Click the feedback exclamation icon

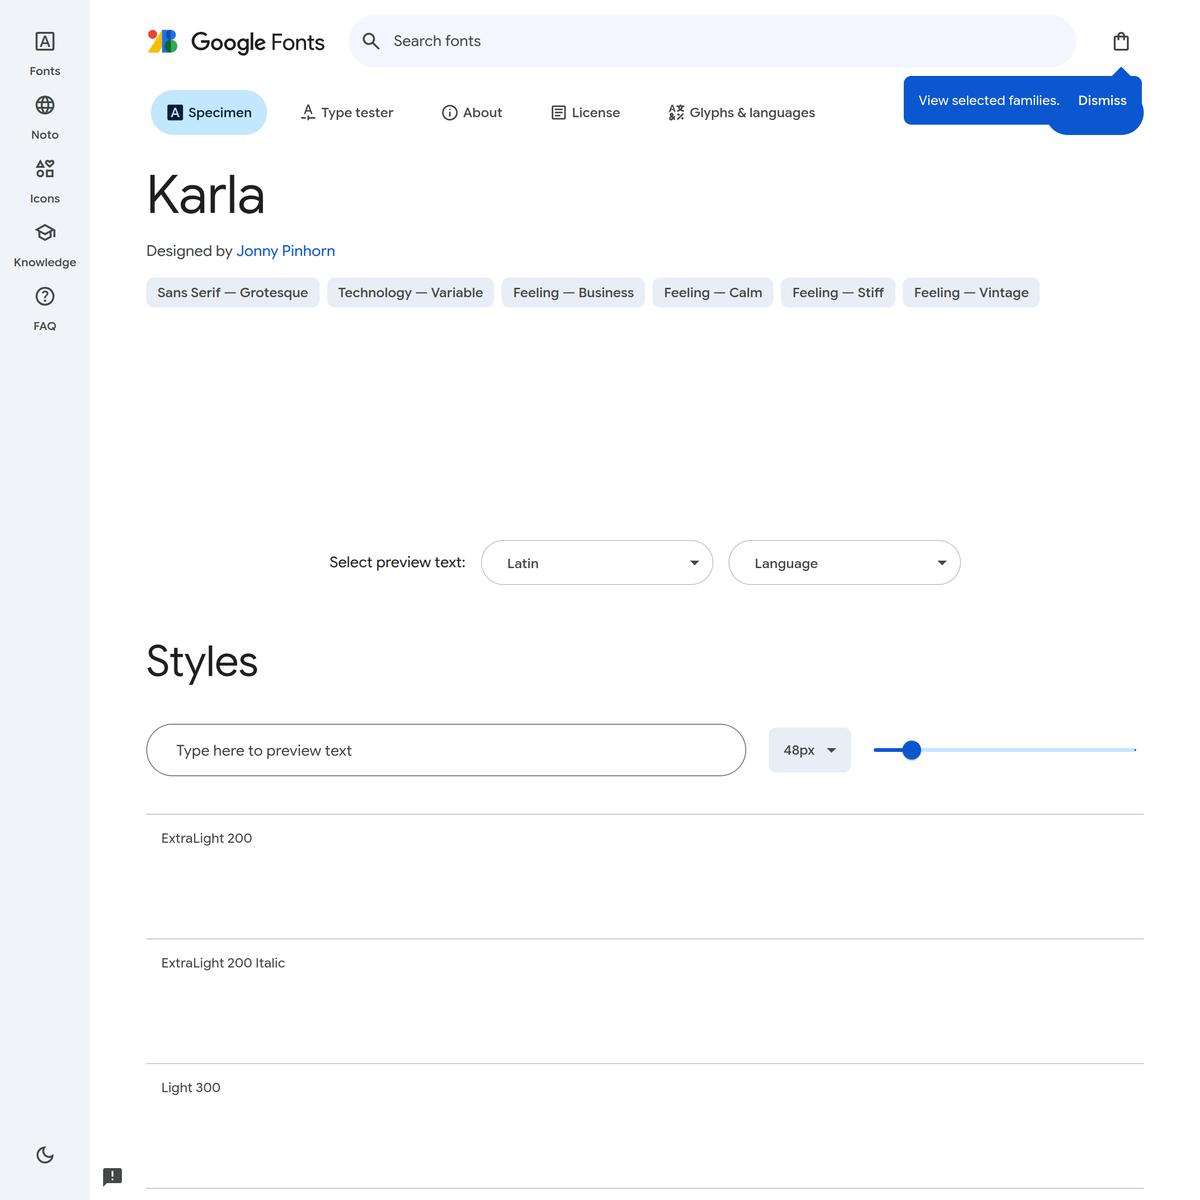tap(113, 1176)
